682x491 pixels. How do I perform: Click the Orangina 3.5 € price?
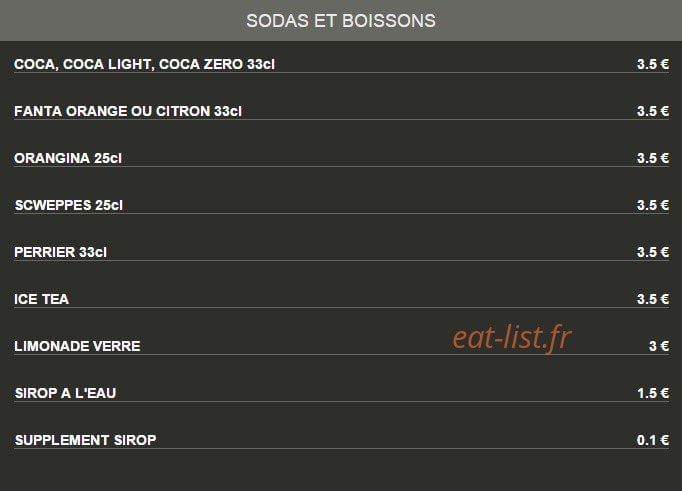pos(653,158)
